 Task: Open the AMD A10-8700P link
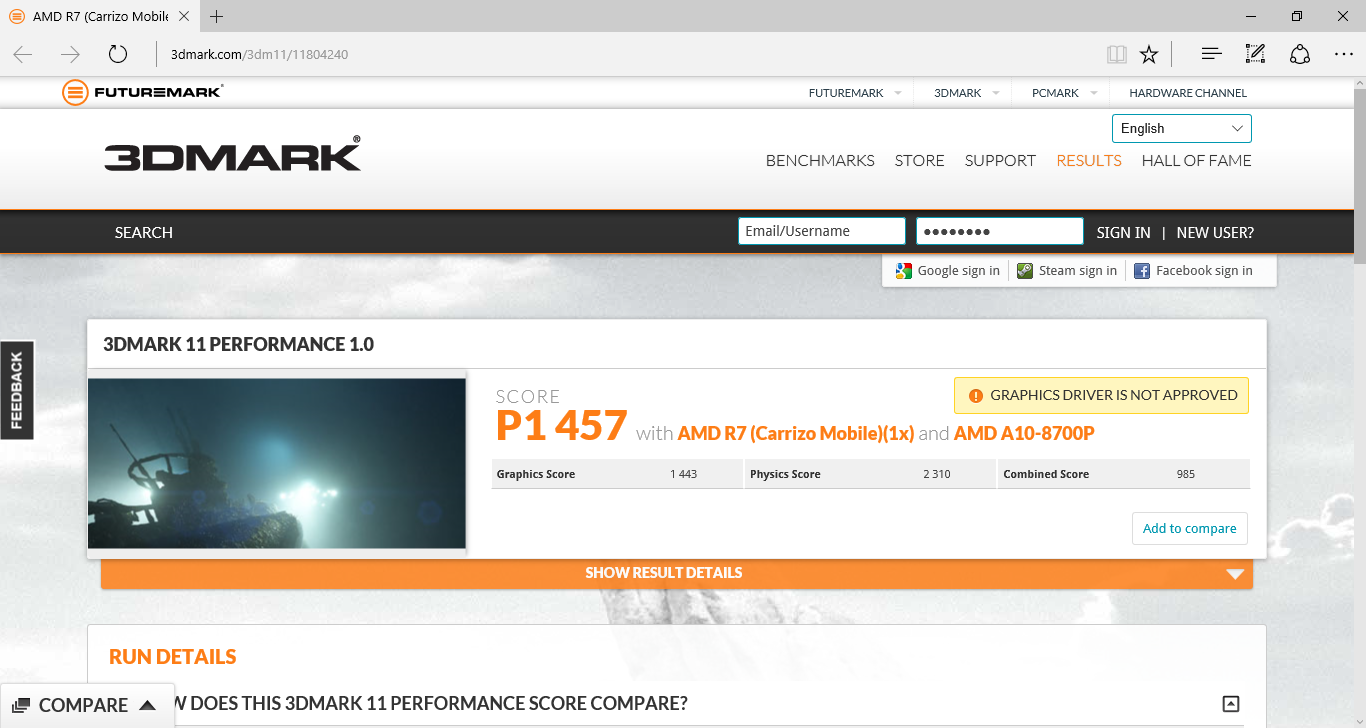(1025, 433)
